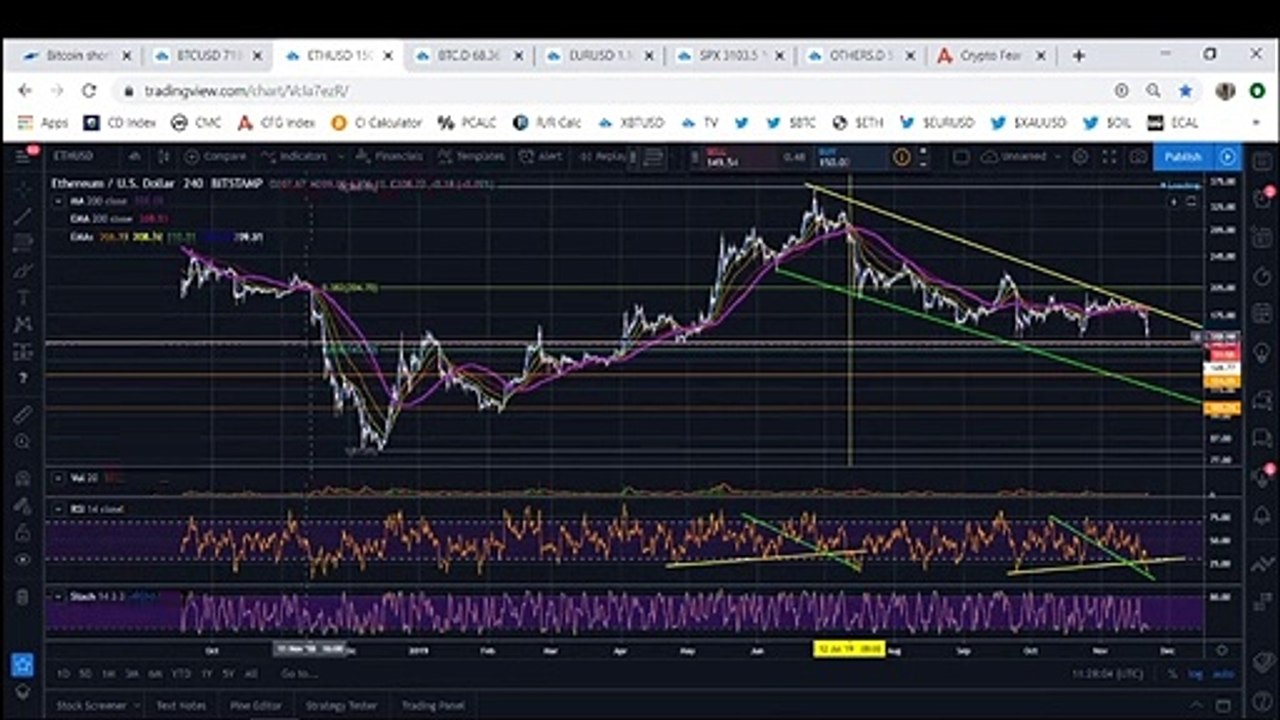1280x720 pixels.
Task: Open chart settings gear icon
Action: tap(1080, 157)
